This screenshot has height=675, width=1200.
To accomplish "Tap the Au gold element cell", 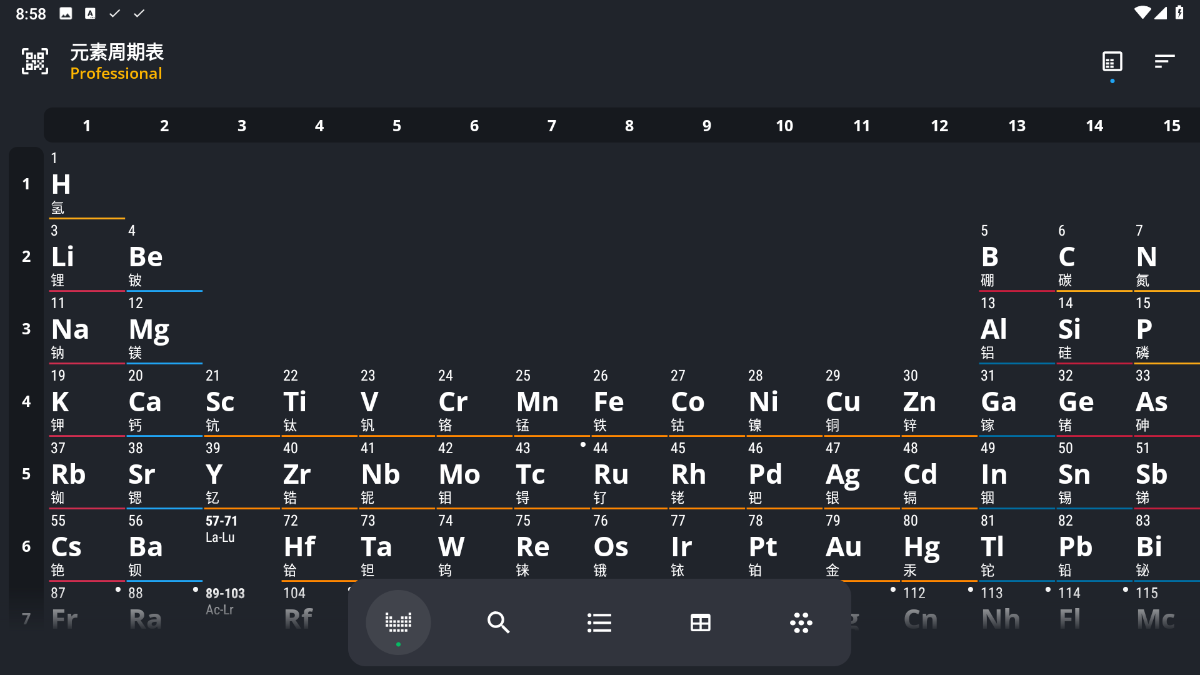I will [x=860, y=546].
